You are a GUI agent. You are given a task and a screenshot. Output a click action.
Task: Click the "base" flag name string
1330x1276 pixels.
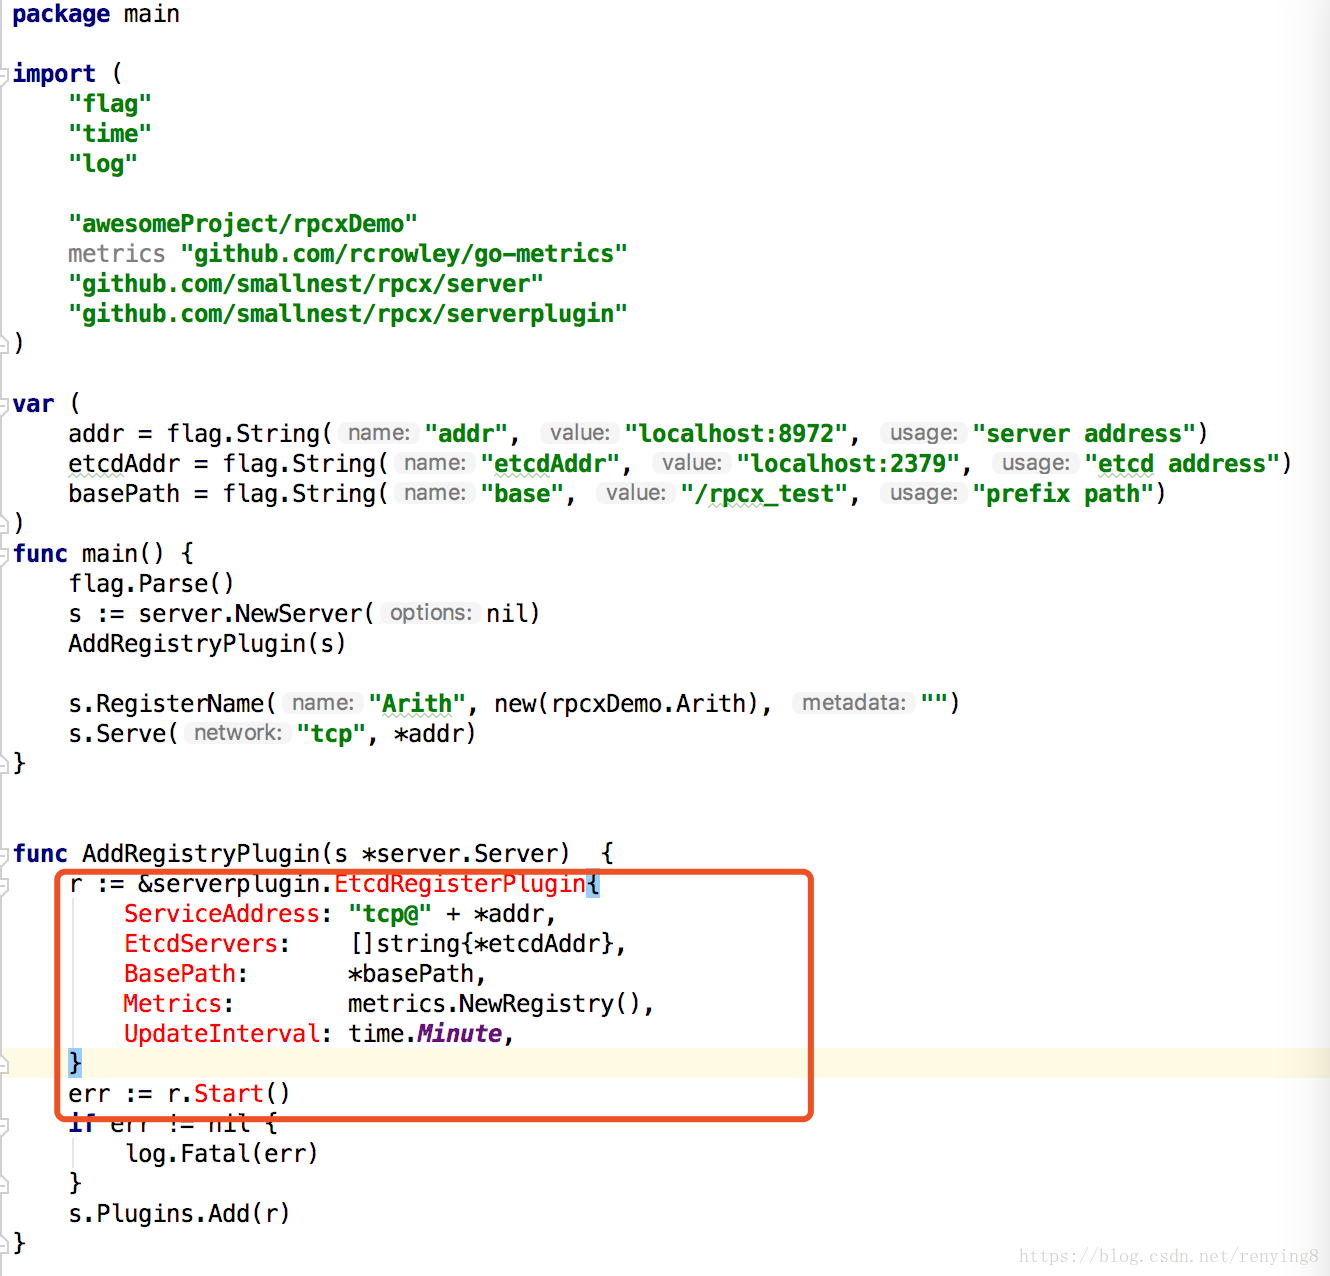(522, 494)
